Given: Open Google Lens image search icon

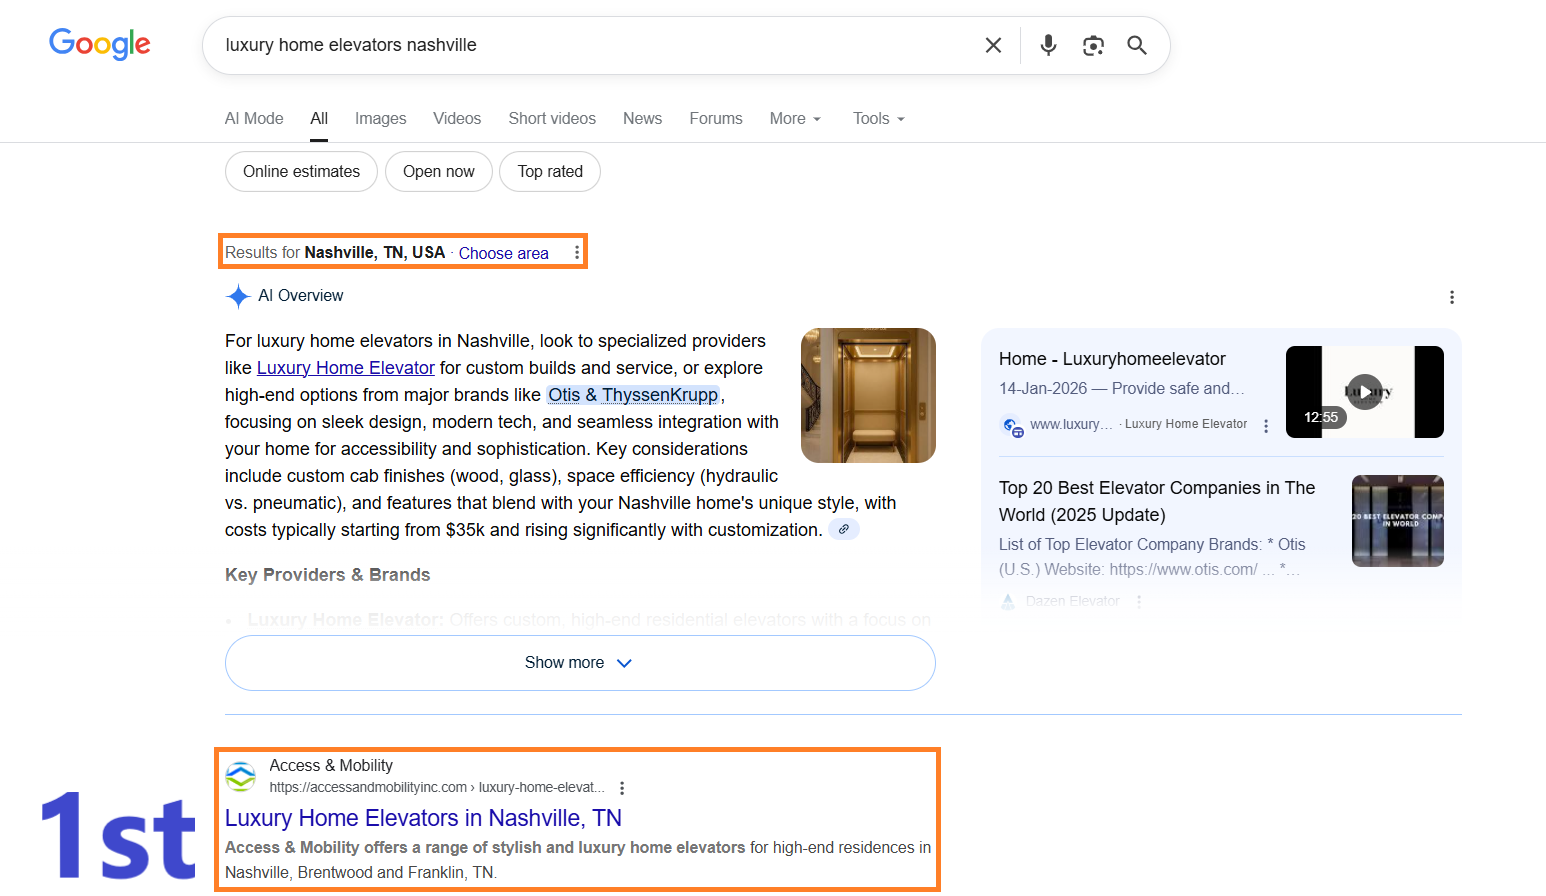Looking at the screenshot, I should coord(1093,45).
